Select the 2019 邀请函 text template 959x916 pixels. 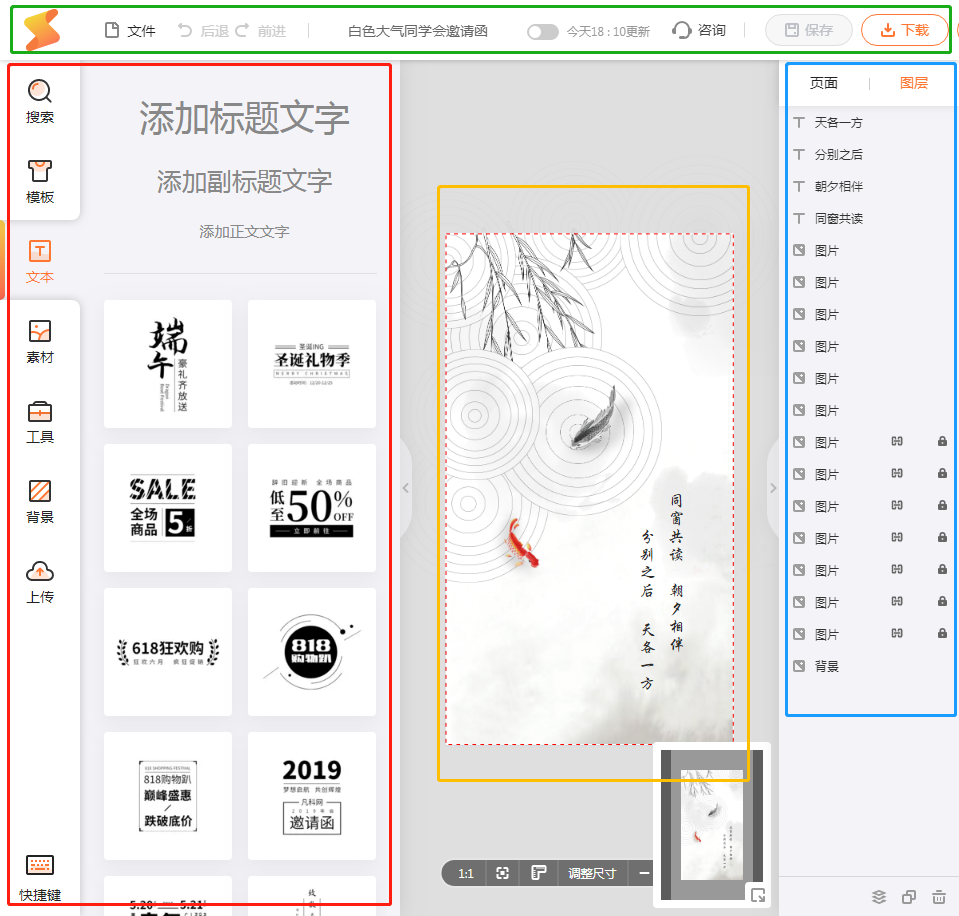pos(312,796)
